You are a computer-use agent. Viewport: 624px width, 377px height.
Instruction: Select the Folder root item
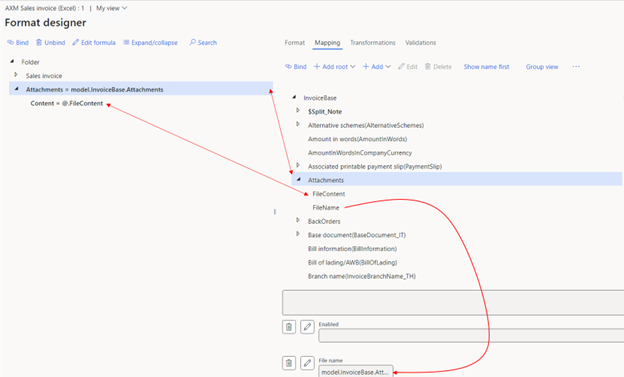pyautogui.click(x=30, y=62)
